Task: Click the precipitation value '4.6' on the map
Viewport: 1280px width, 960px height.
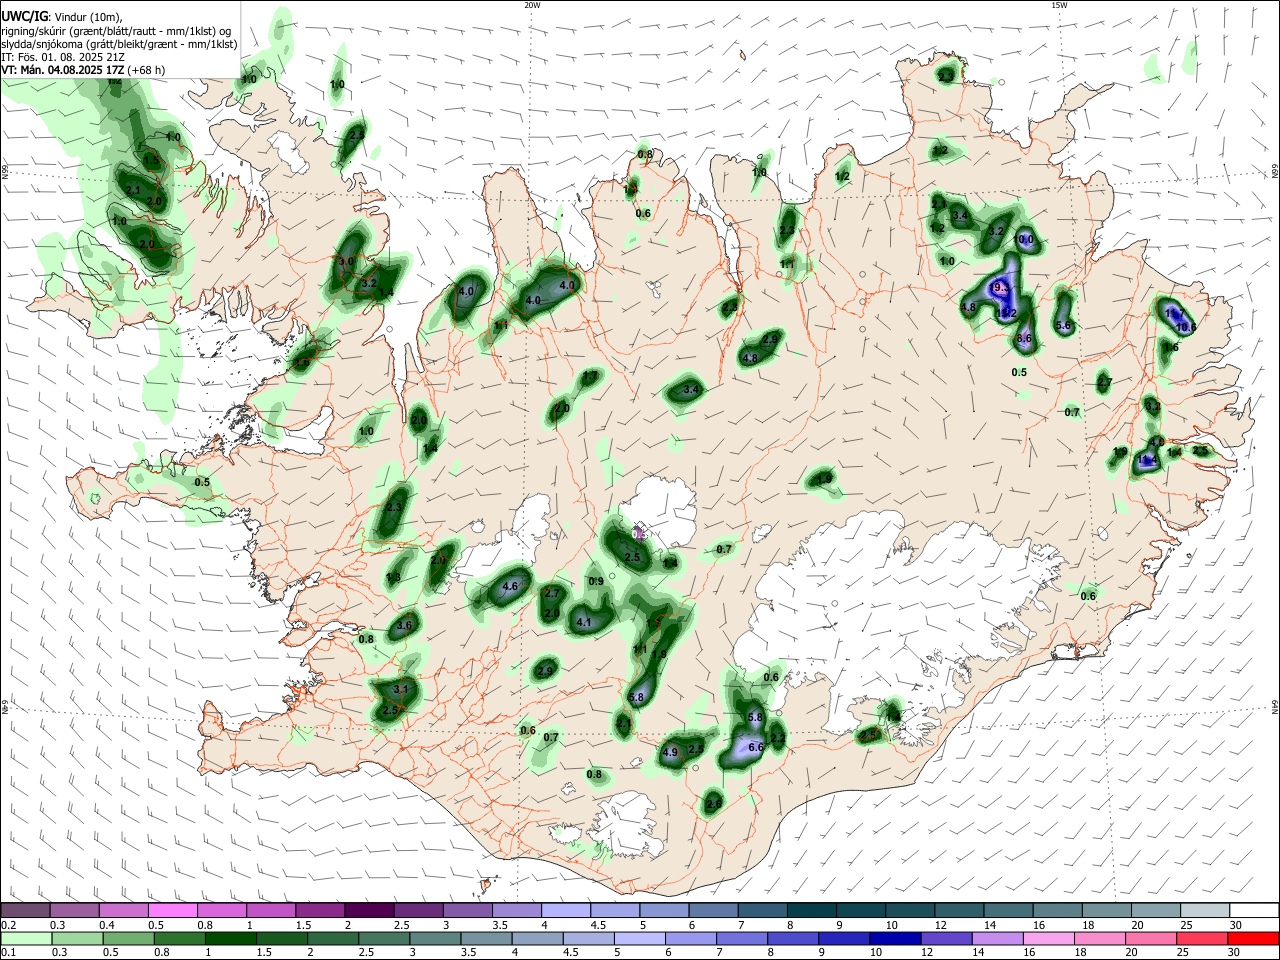Action: click(x=510, y=587)
